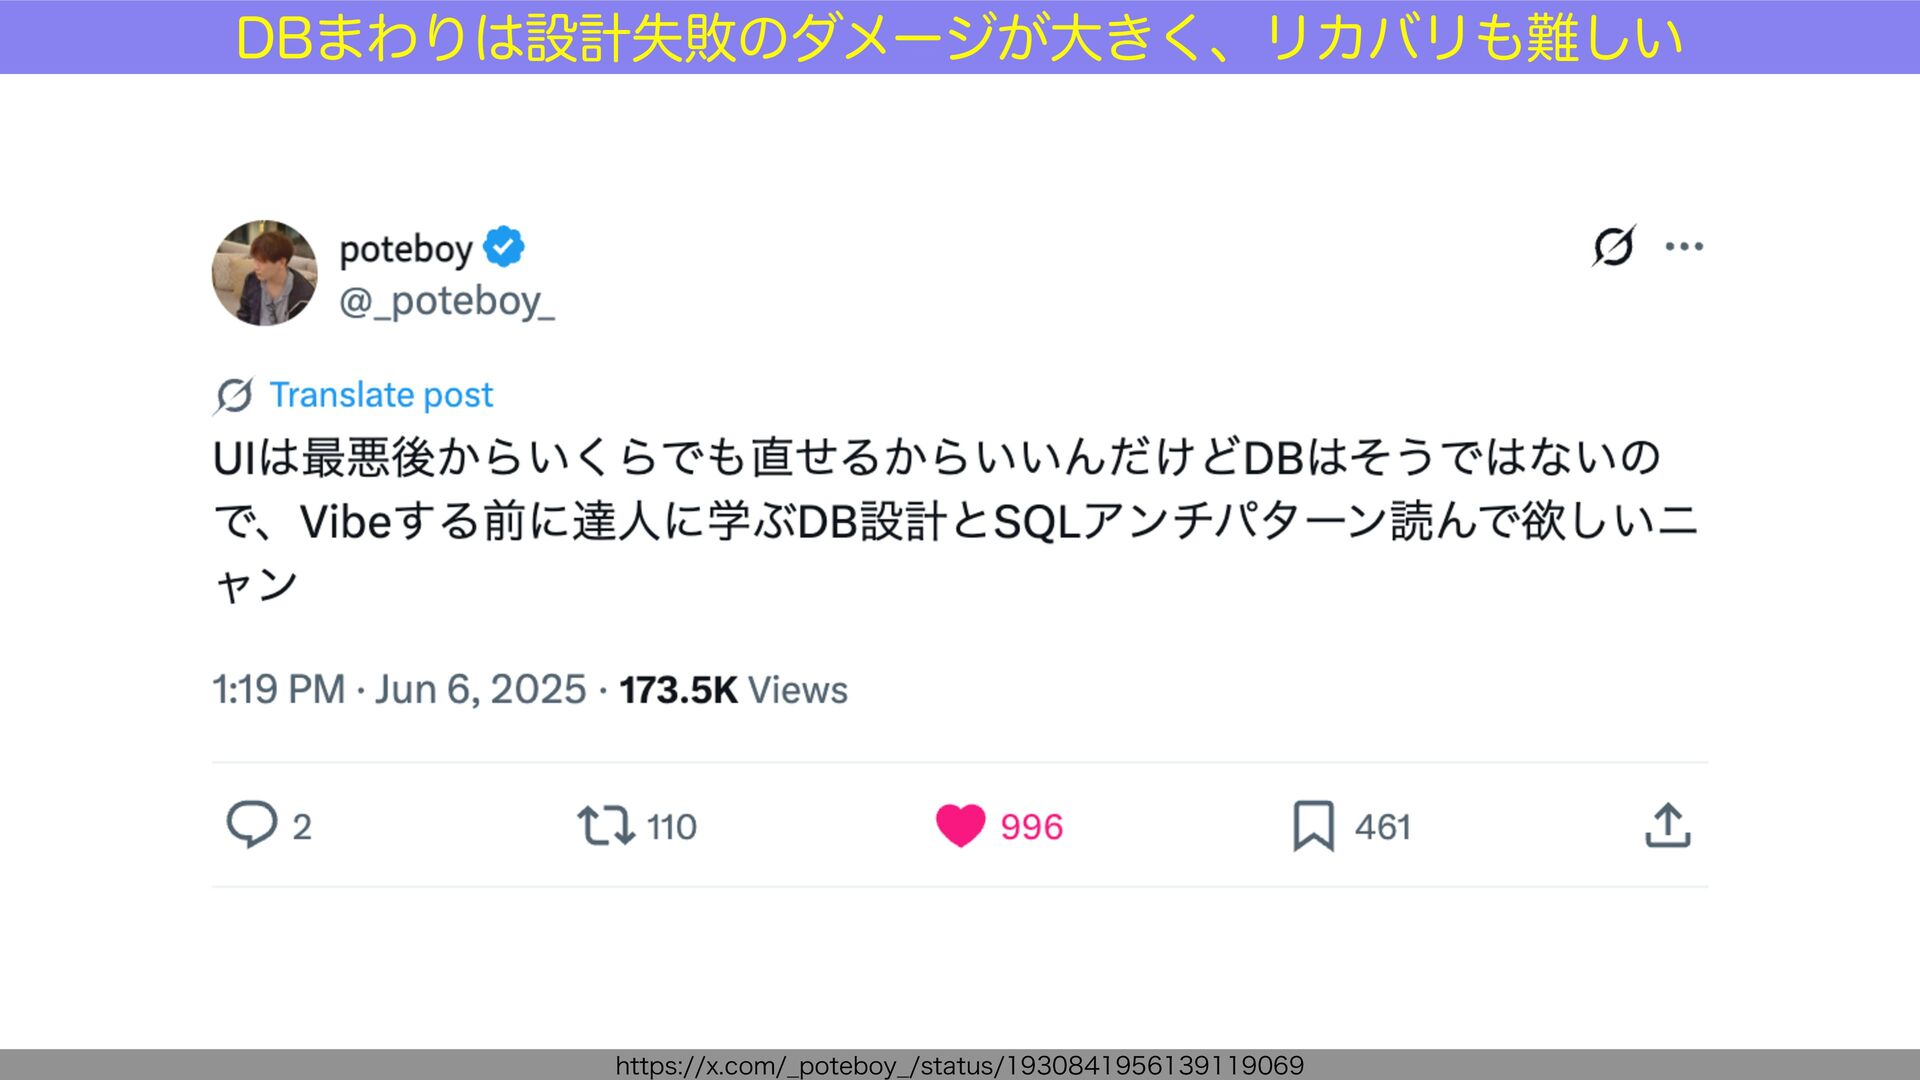Click the 1:19 PM timestamp
The image size is (1920, 1080).
[x=279, y=690]
